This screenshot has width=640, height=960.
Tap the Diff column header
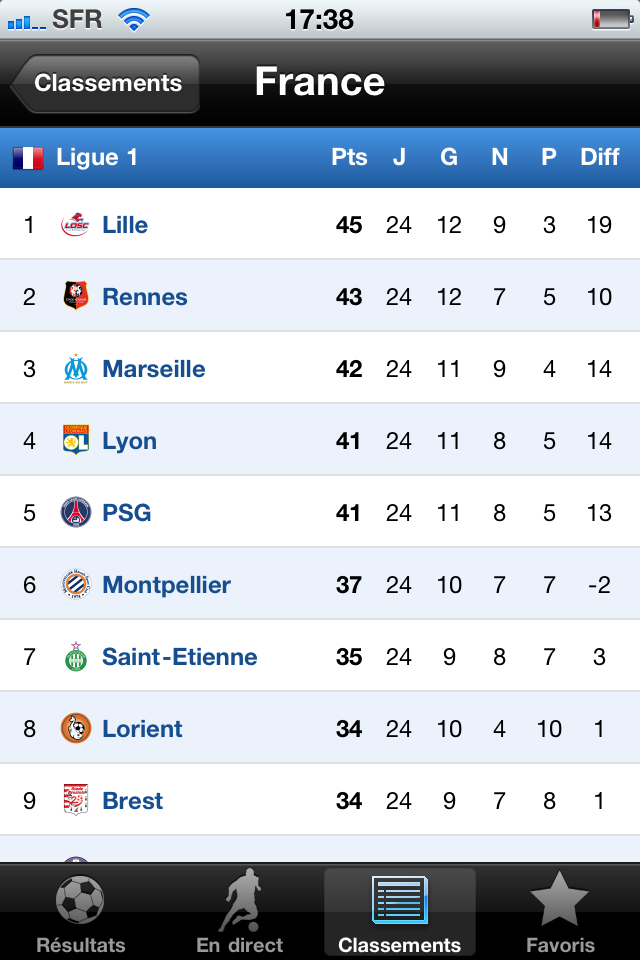600,157
